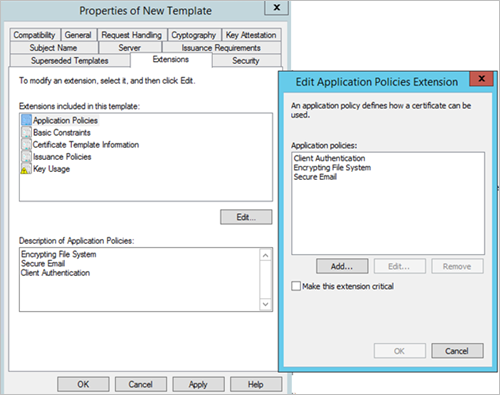Open the Superseded Templates tab
This screenshot has width=500, height=395.
click(x=70, y=61)
